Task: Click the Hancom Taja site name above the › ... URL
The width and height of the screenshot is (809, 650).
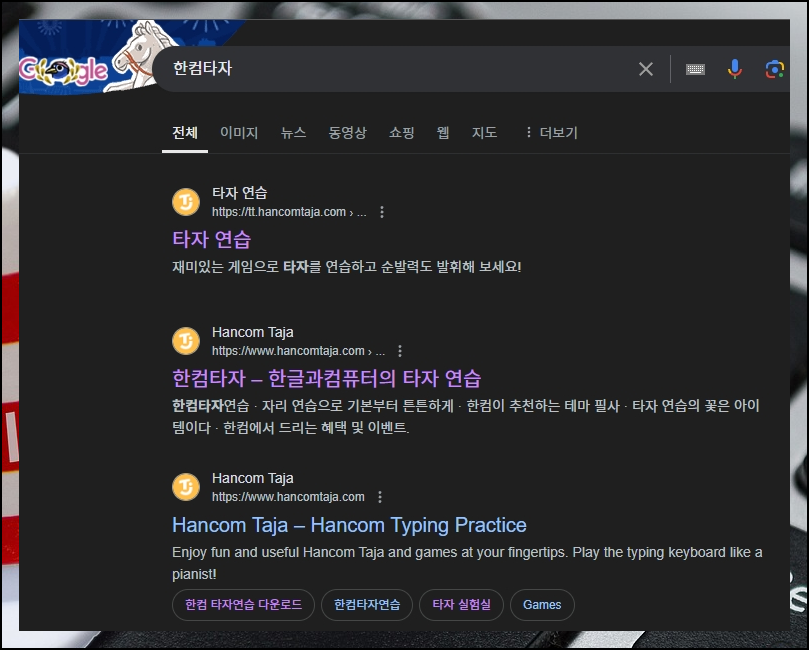Action: pos(252,332)
